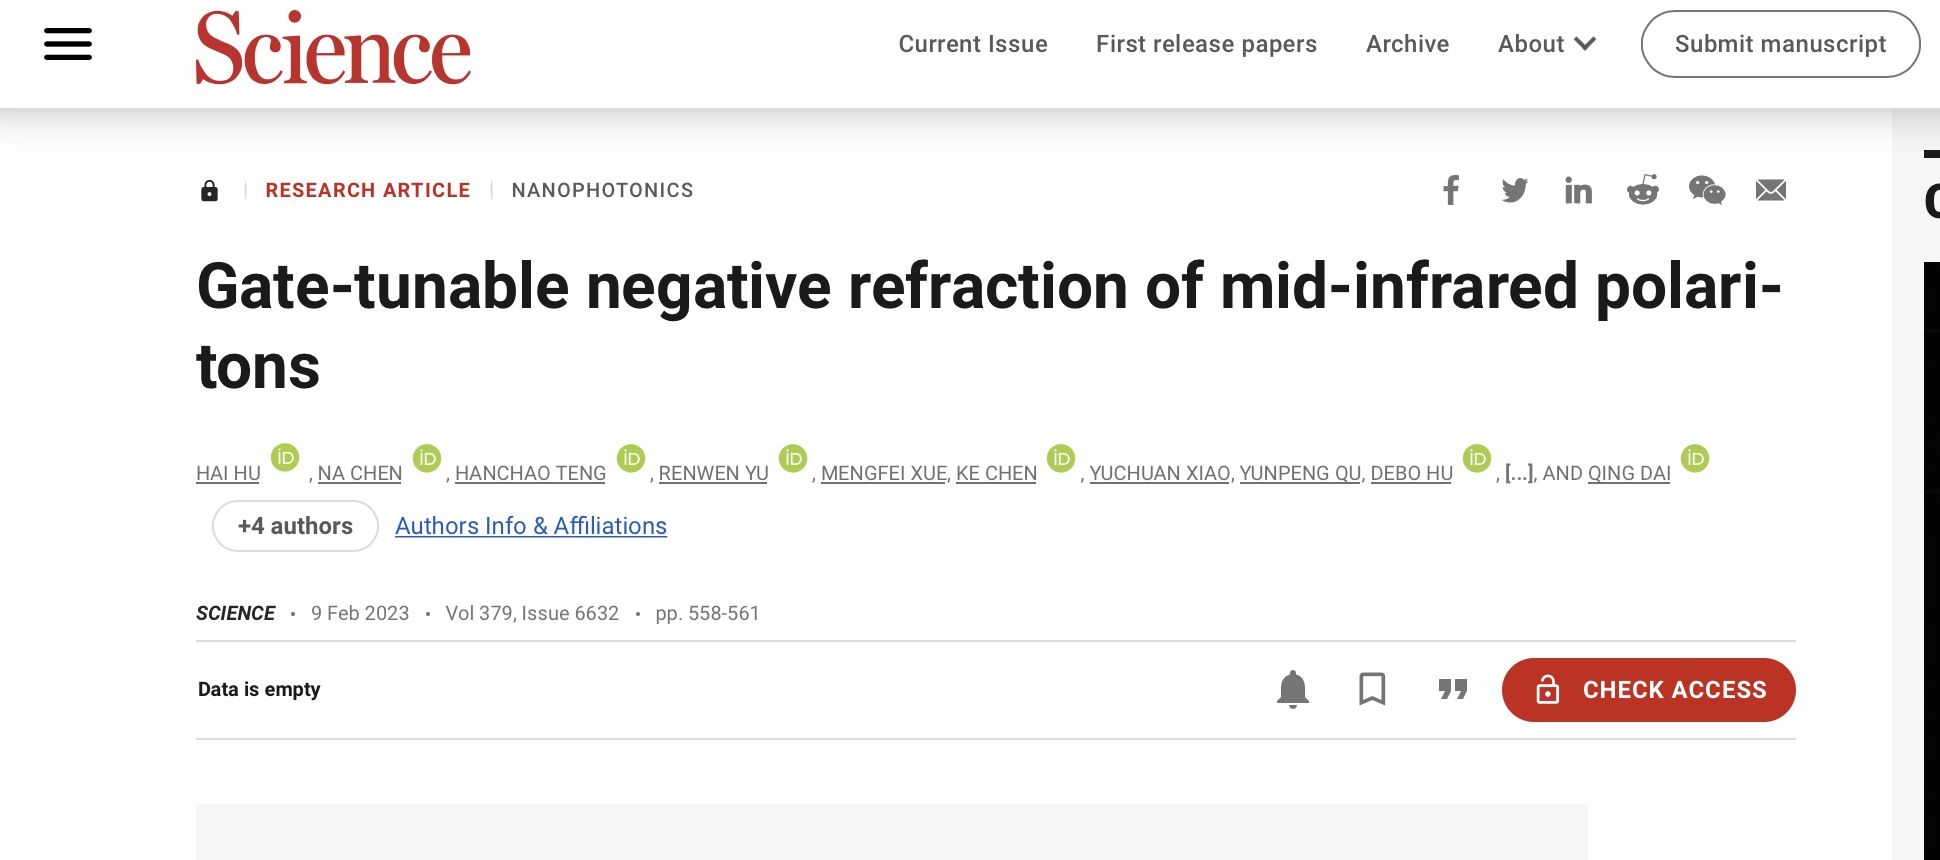The width and height of the screenshot is (1940, 860).
Task: Open Hai Hu's ORCID iD badge
Action: click(x=285, y=458)
